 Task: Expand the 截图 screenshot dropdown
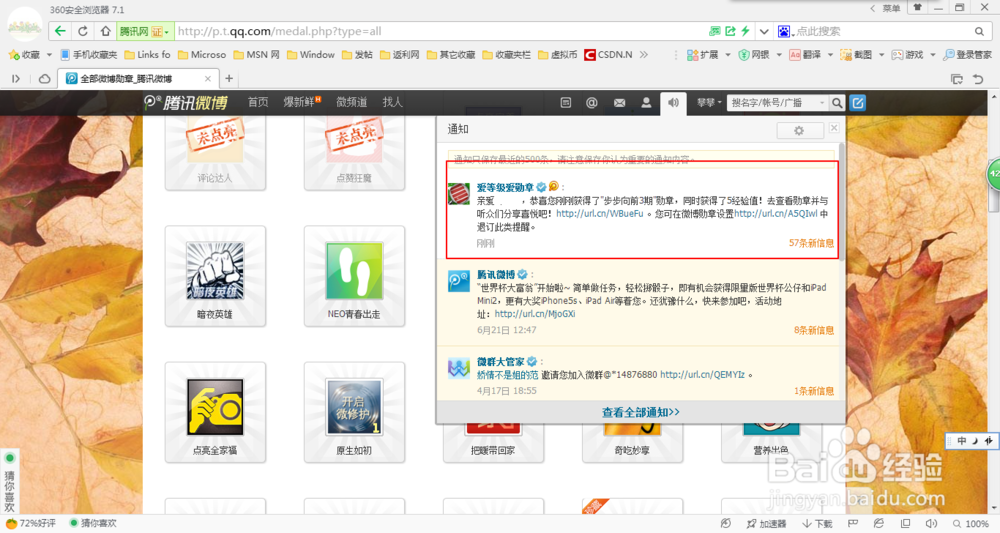point(881,55)
